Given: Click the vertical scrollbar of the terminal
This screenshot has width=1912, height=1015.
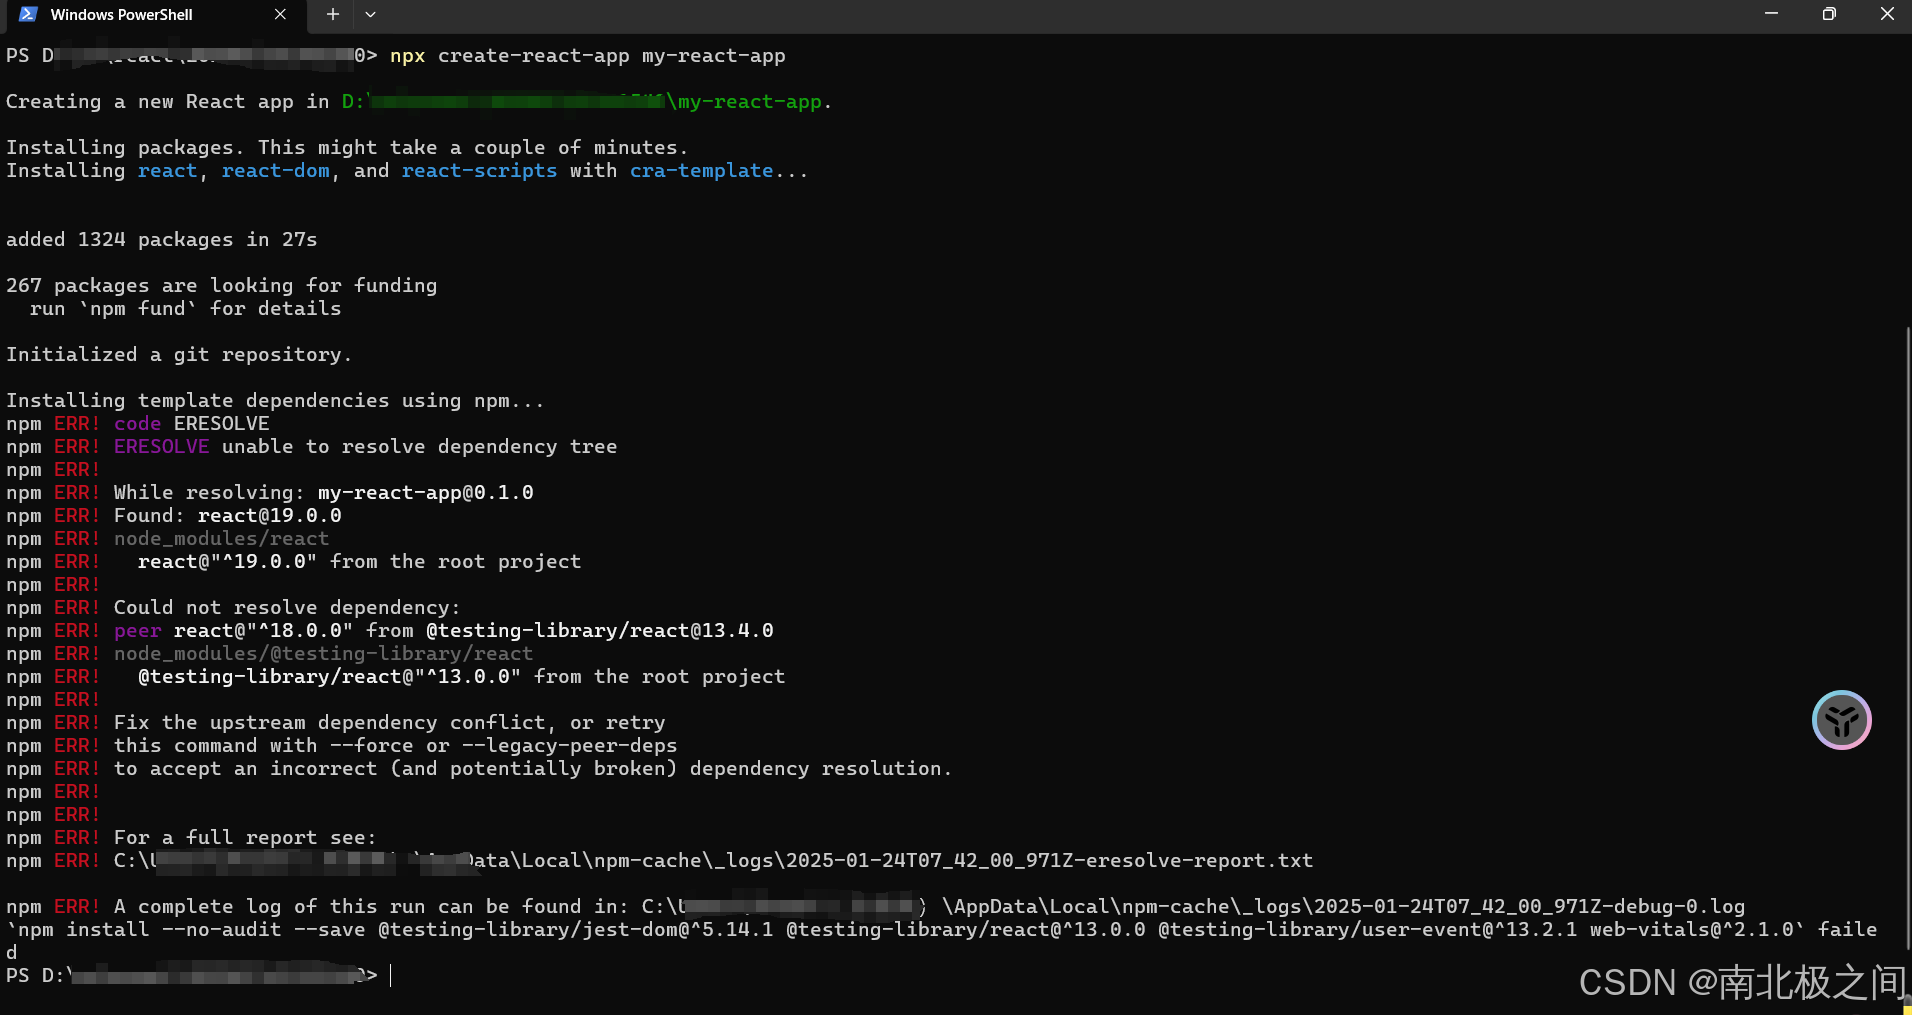Looking at the screenshot, I should click(x=1908, y=640).
